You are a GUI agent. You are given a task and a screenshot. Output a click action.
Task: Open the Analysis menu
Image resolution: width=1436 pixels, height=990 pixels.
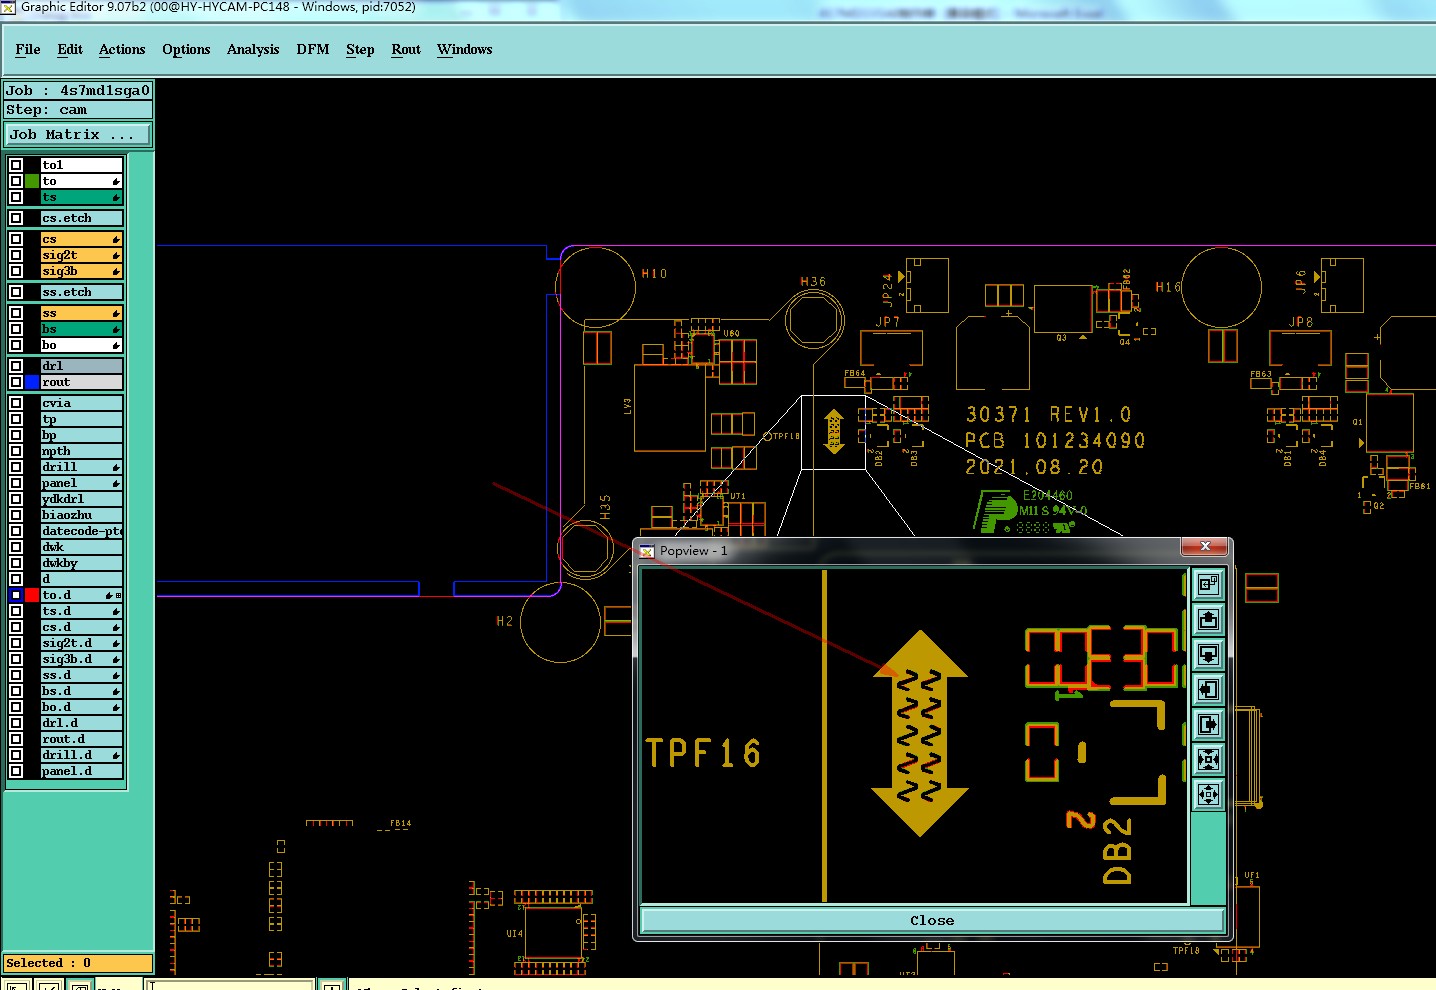tap(253, 49)
